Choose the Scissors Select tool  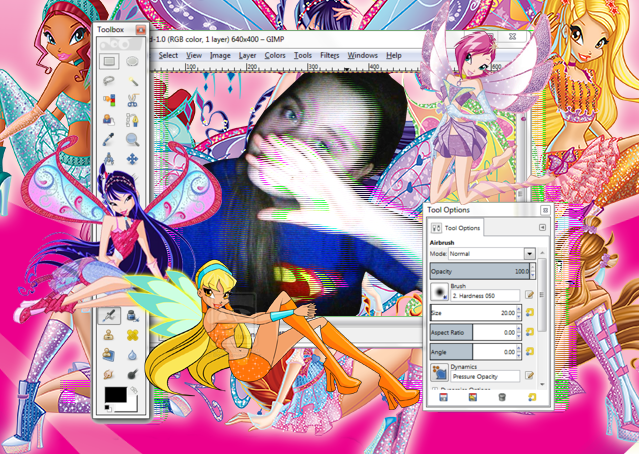point(132,100)
